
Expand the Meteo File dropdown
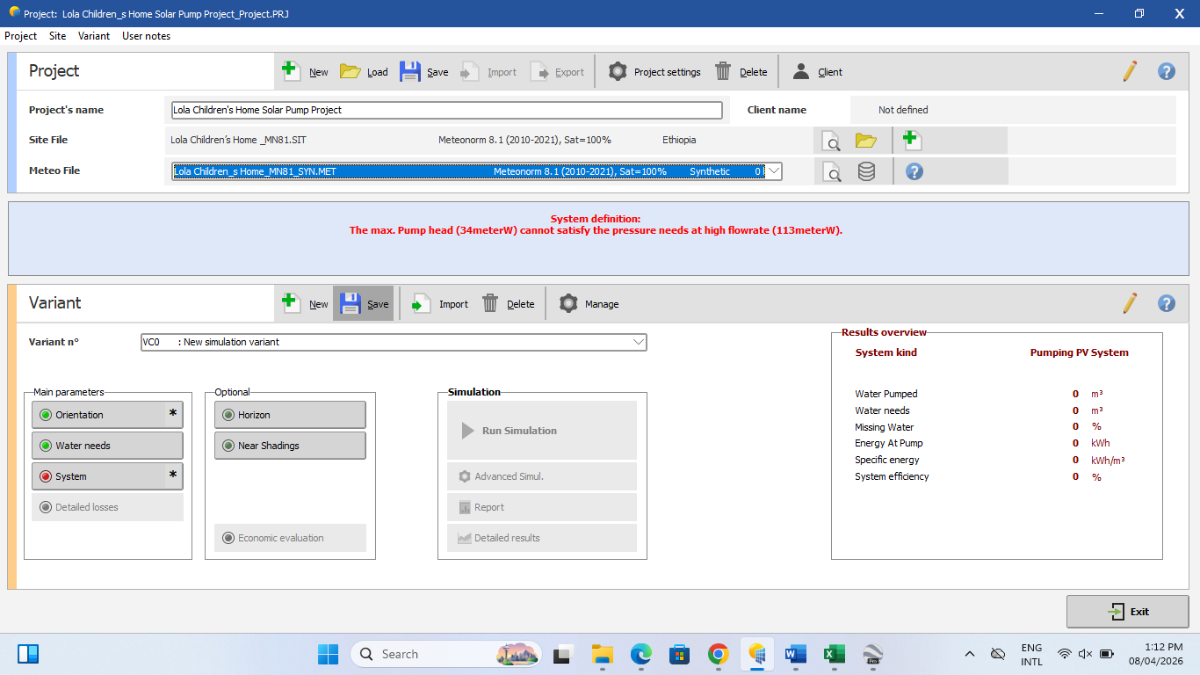[x=772, y=171]
